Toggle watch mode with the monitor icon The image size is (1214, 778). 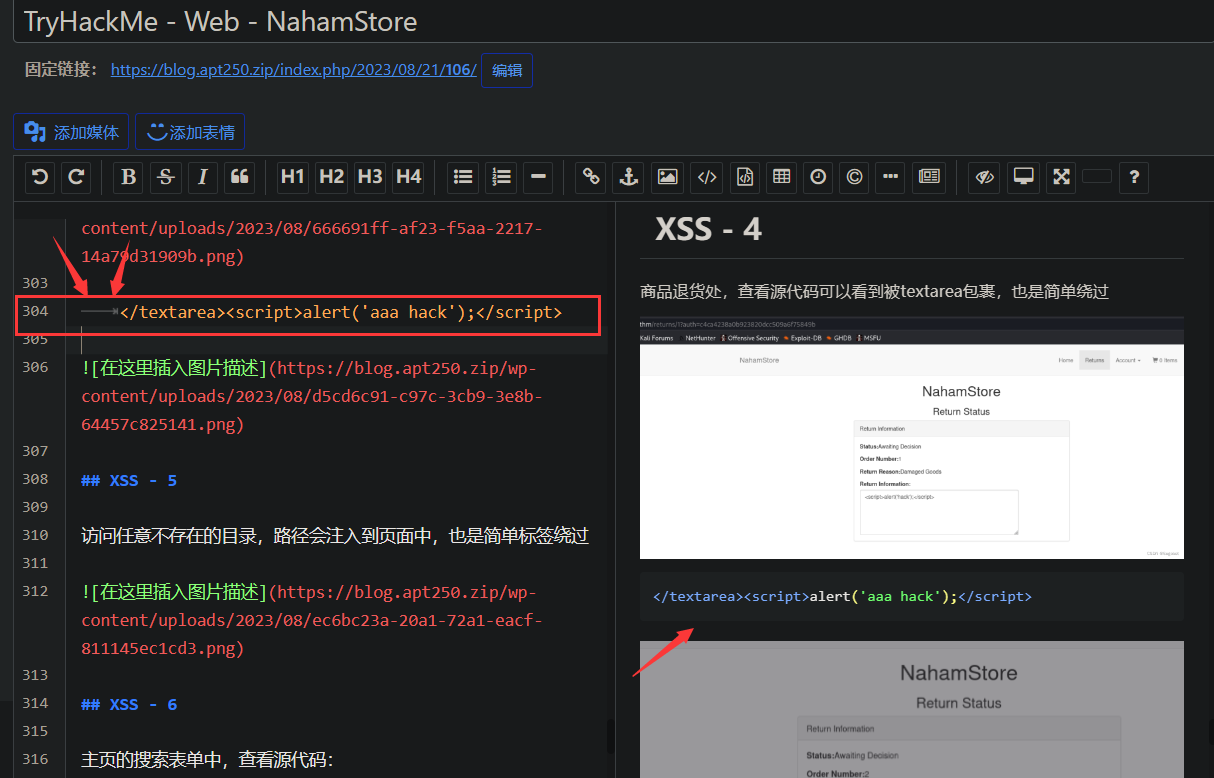point(1022,177)
